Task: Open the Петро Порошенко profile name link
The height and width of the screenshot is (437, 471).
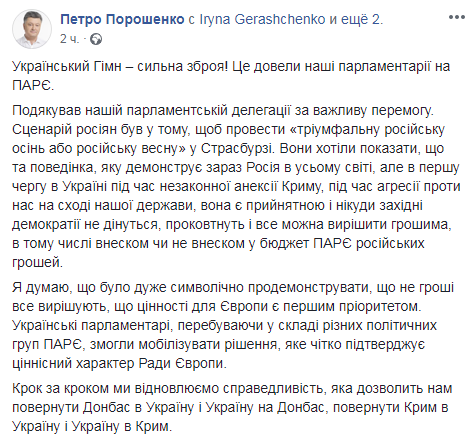Action: click(x=122, y=19)
